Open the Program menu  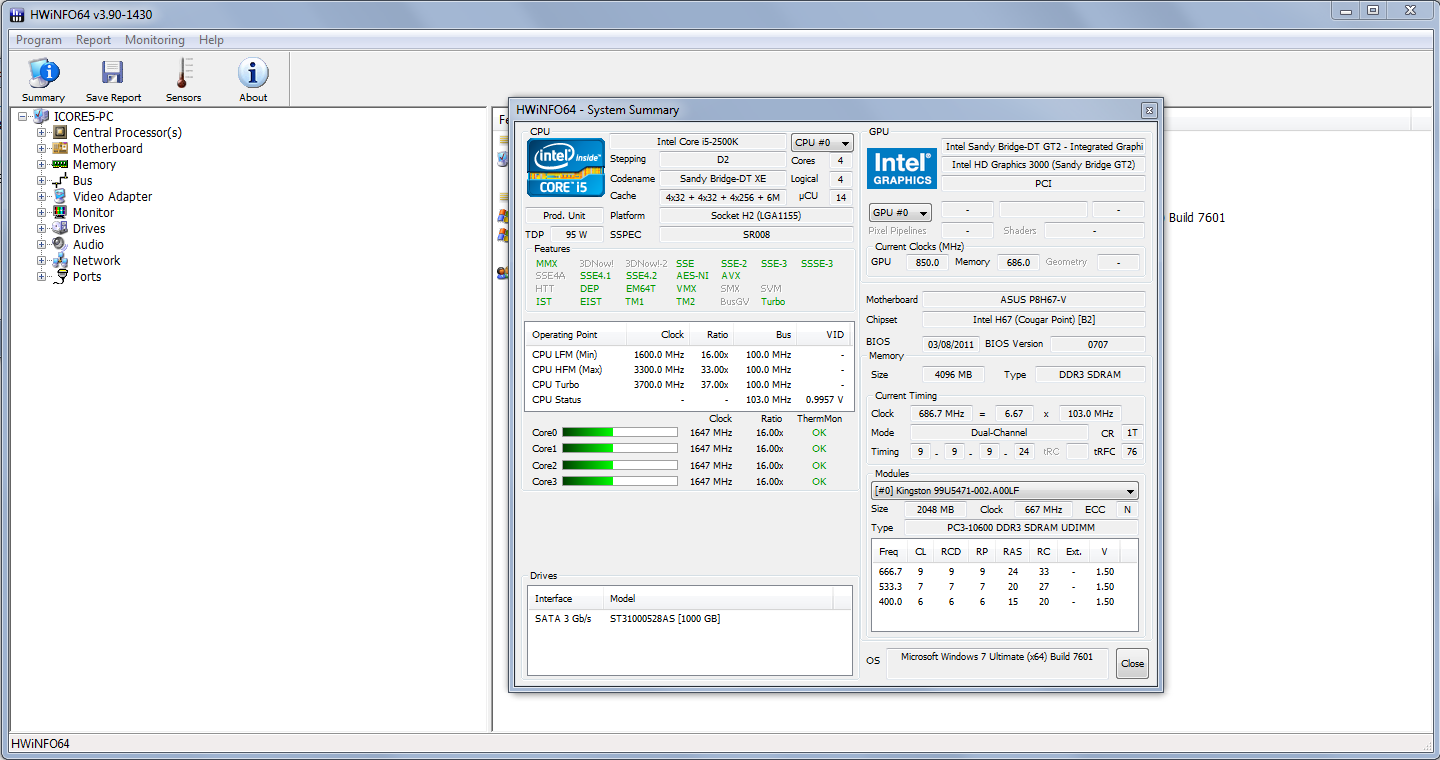[38, 40]
